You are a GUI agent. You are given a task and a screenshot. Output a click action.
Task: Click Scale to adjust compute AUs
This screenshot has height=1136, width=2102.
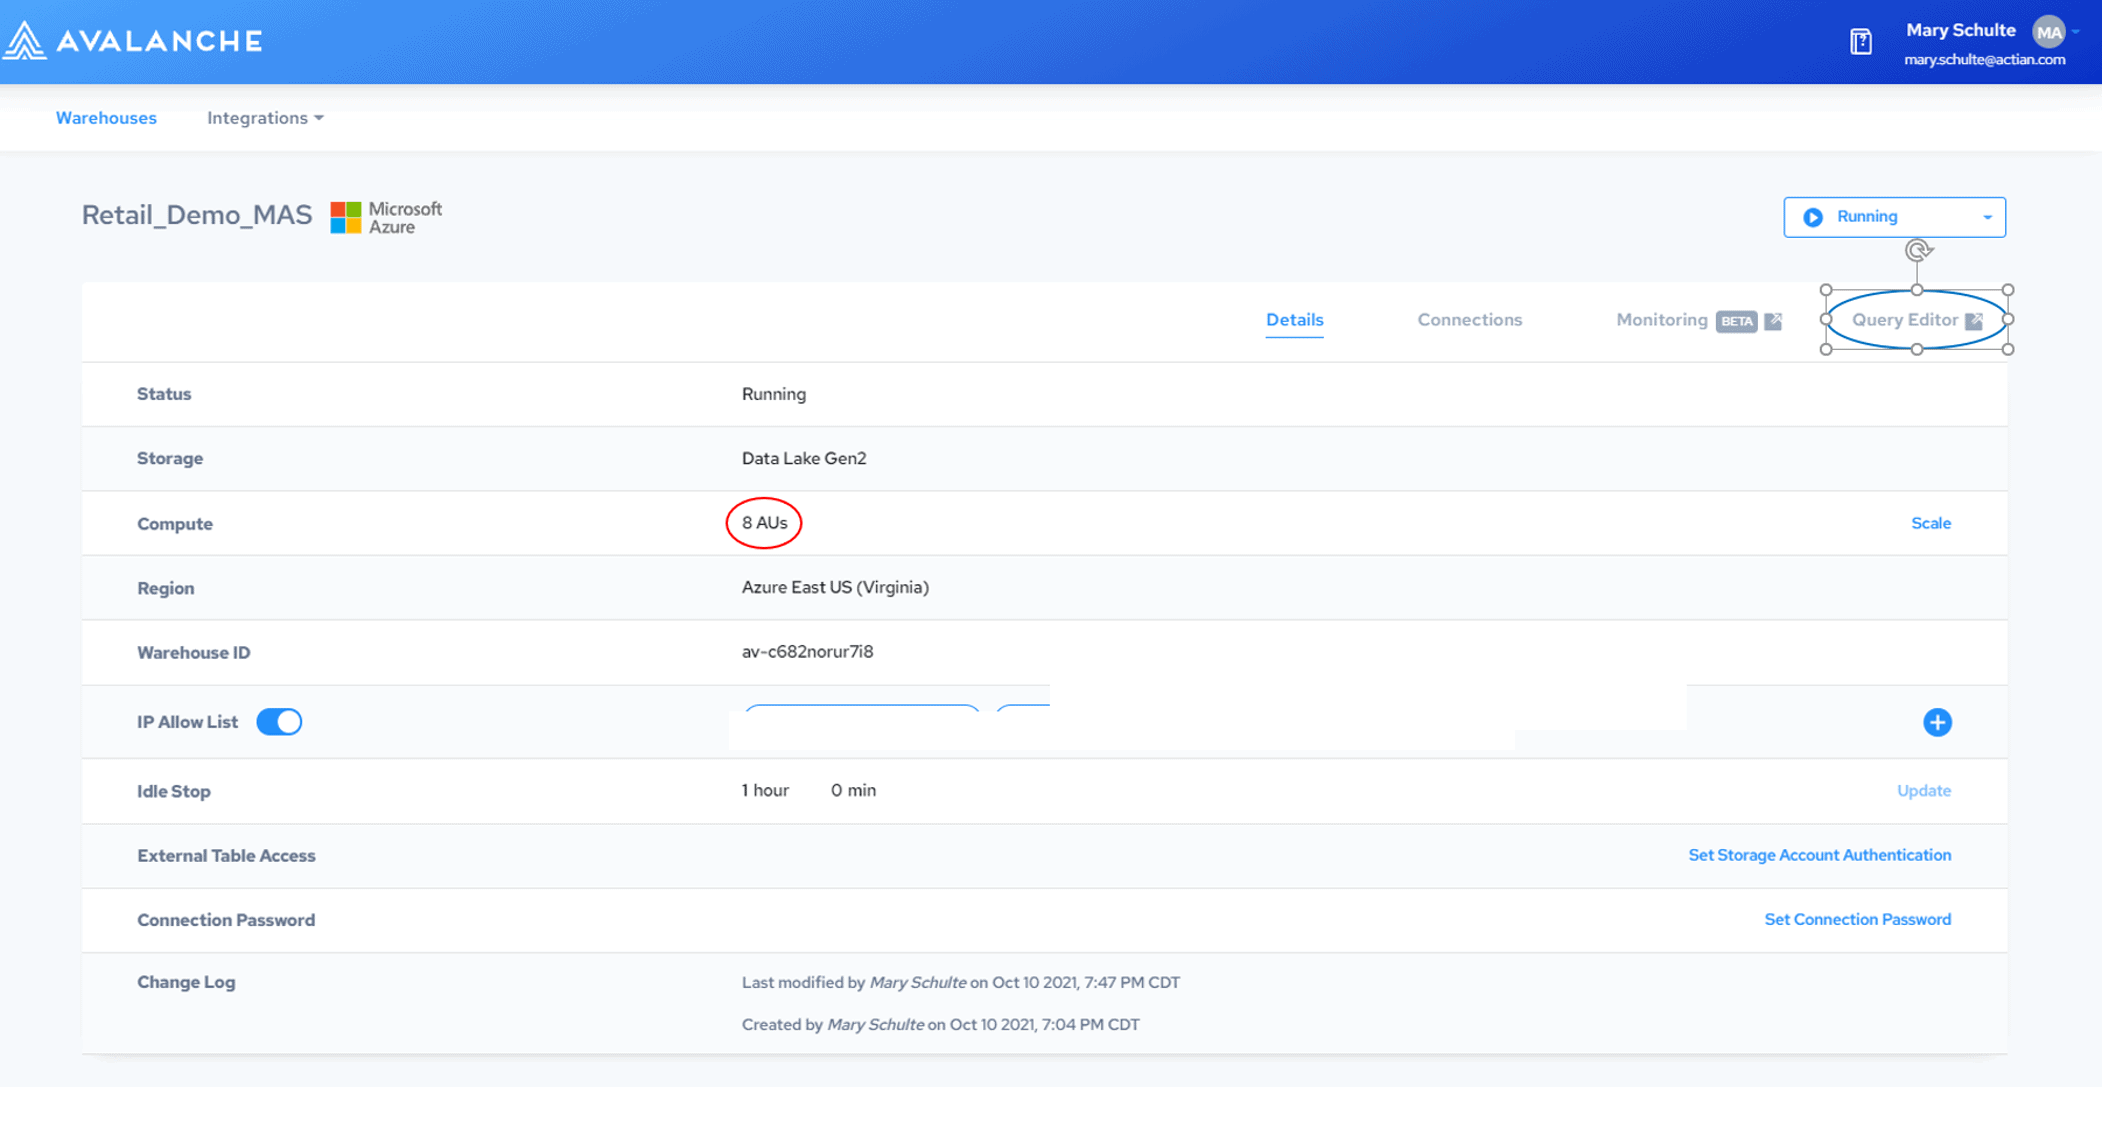[1931, 523]
